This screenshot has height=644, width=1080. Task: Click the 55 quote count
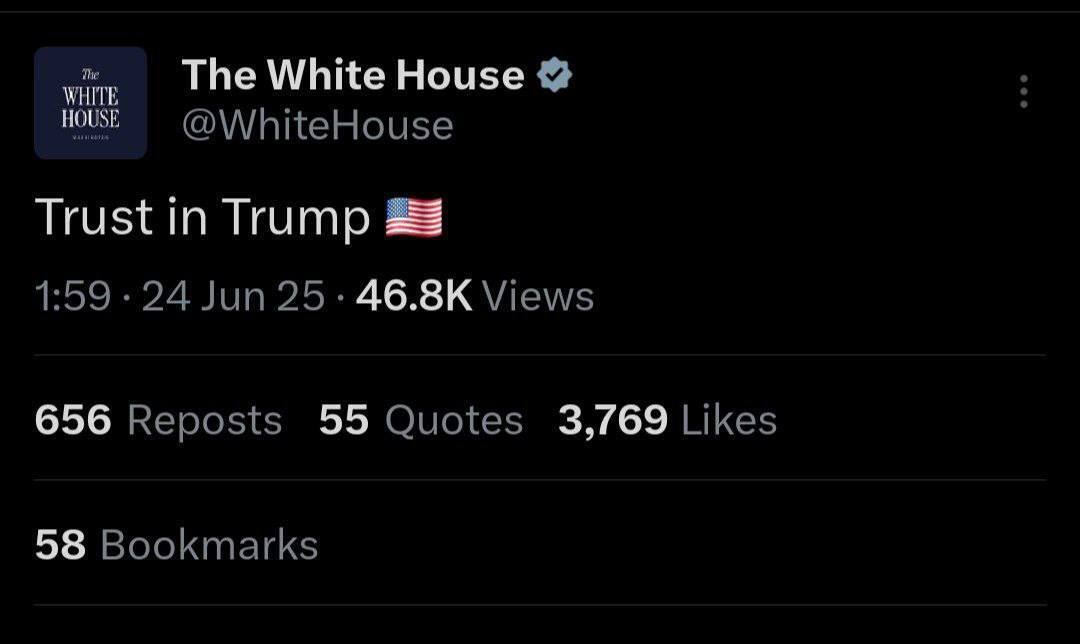344,421
